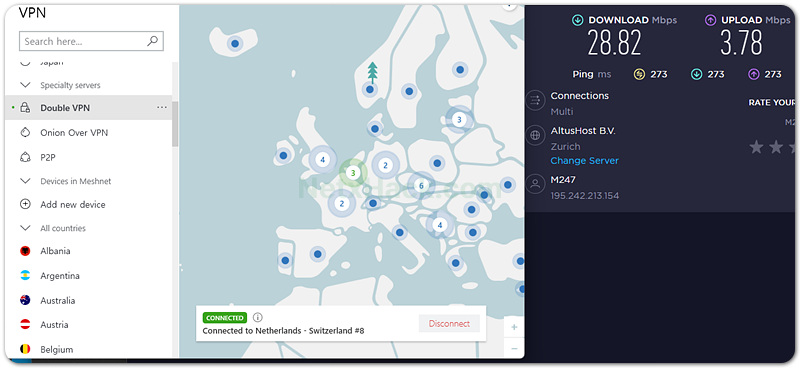Click the first rating star
This screenshot has width=800, height=368.
pos(756,147)
